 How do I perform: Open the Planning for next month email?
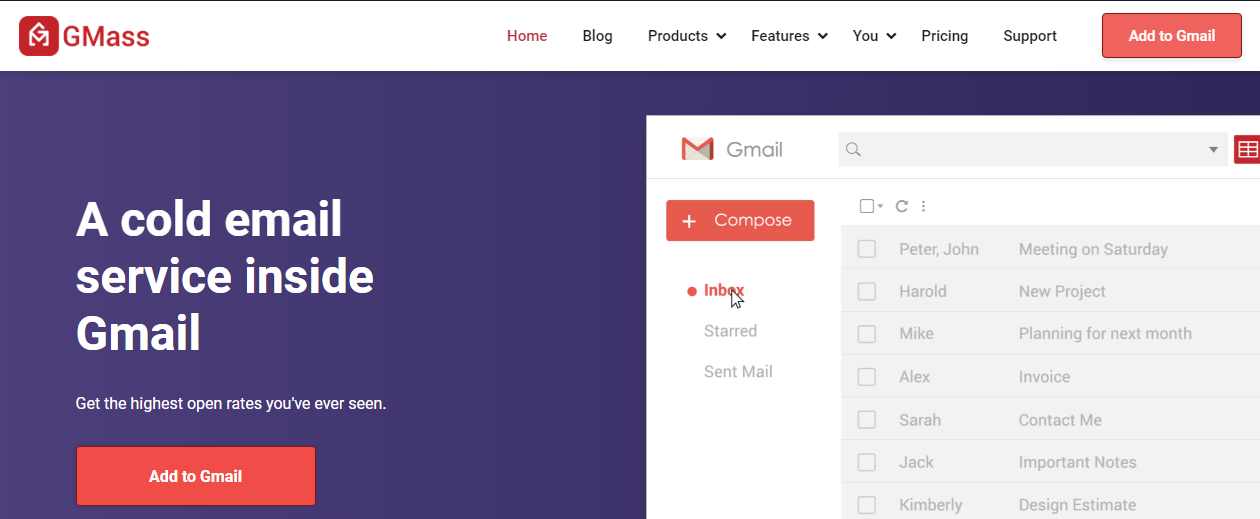[1105, 334]
